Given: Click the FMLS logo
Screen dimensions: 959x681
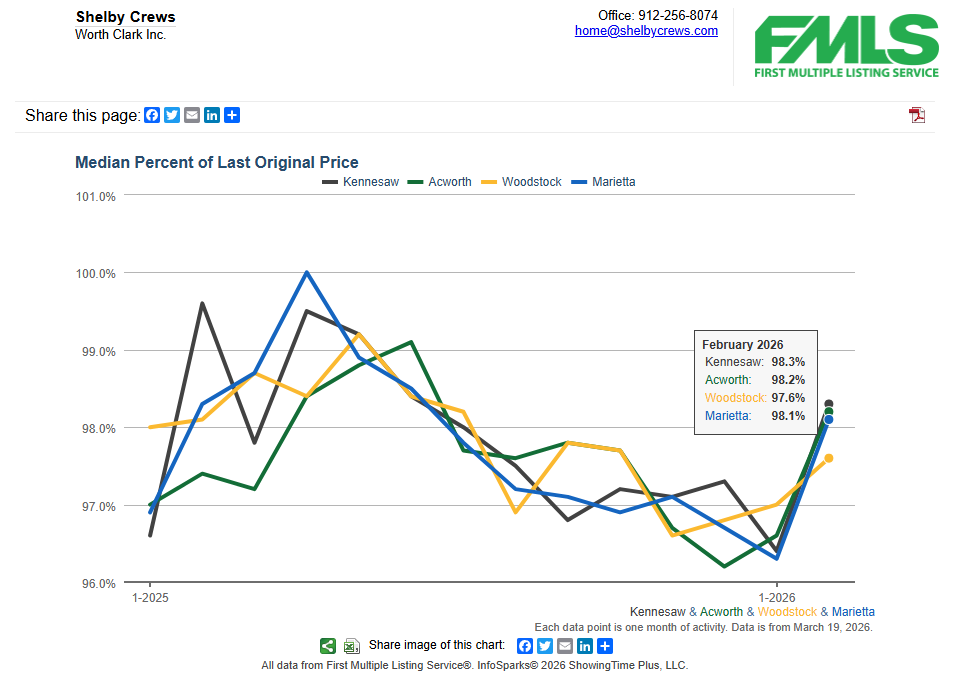Looking at the screenshot, I should pos(847,45).
